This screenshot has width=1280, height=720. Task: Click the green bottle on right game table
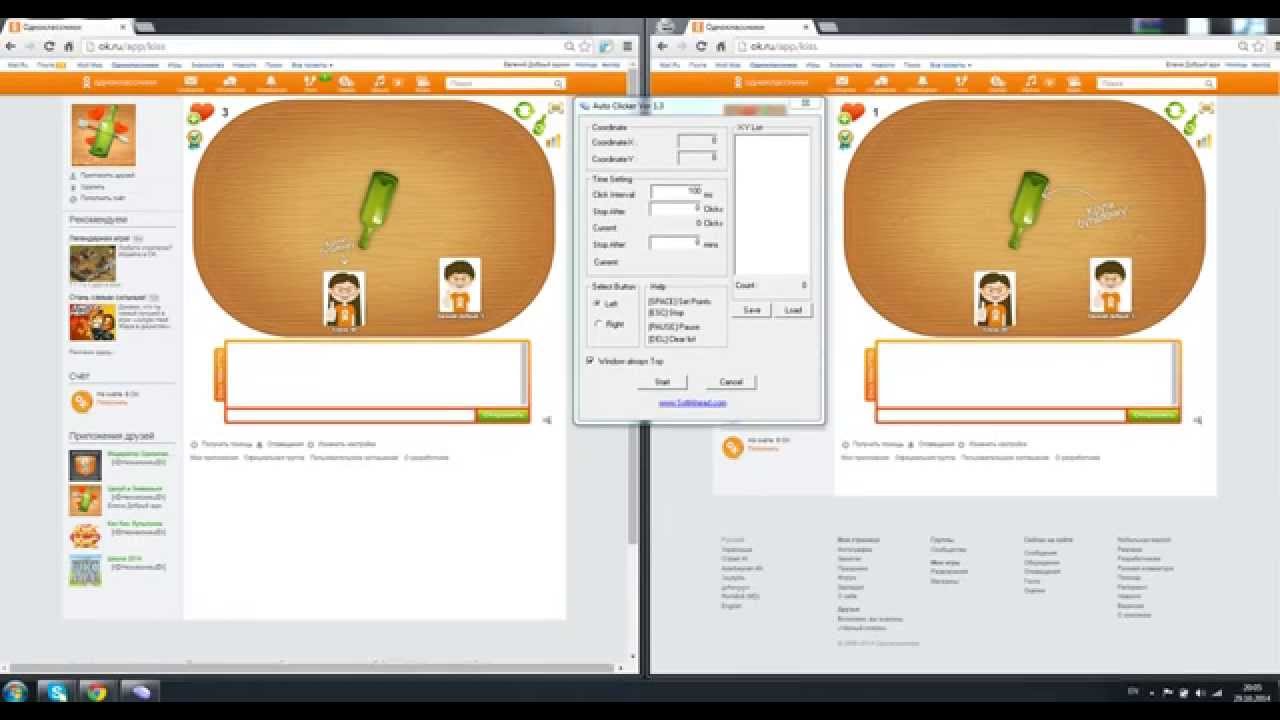coord(1027,207)
